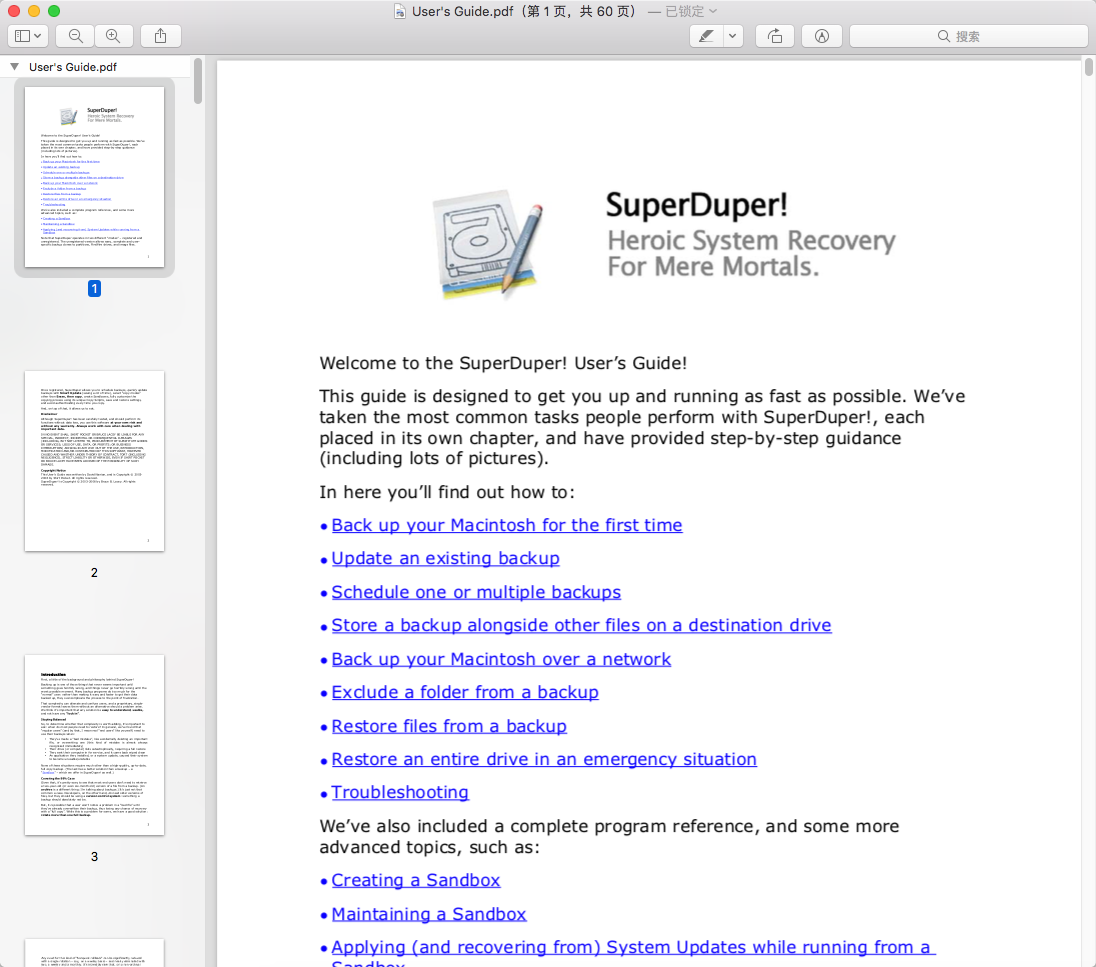Click the document proxy icon in title bar
The image size is (1096, 967).
click(400, 11)
